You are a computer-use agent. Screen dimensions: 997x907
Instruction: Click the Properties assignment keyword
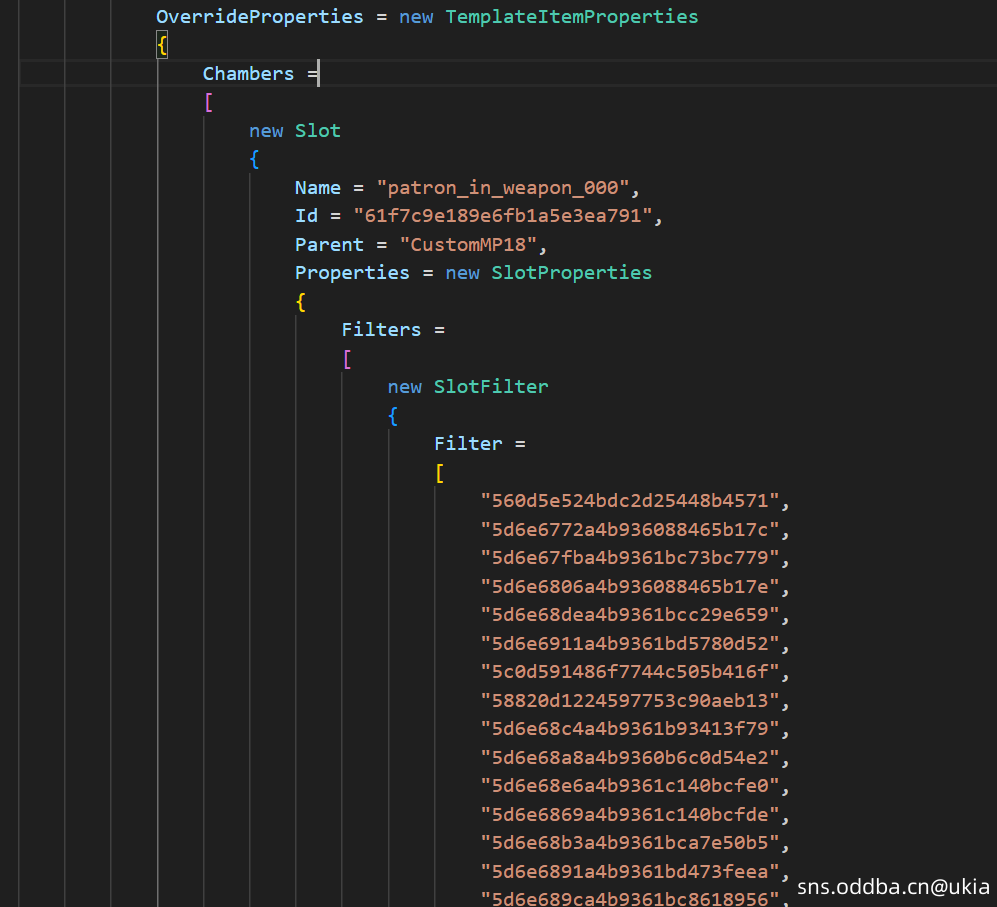tap(352, 273)
